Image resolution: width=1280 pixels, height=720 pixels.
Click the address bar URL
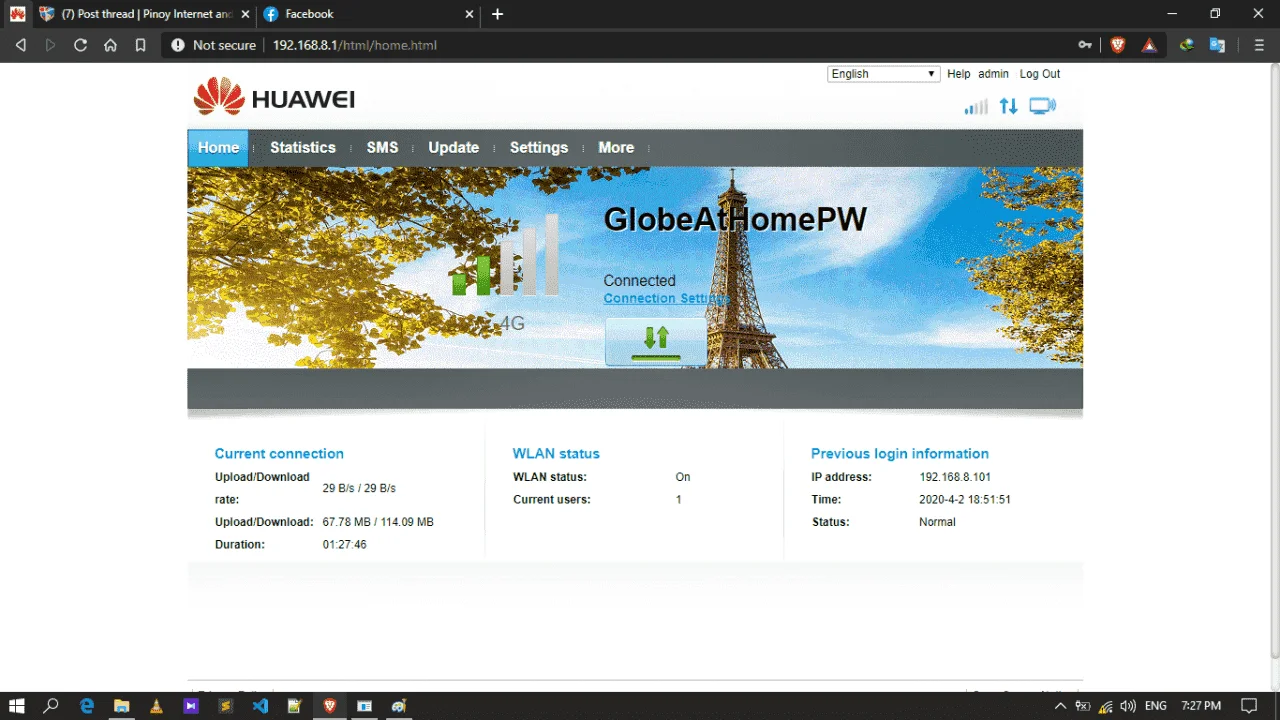pos(355,45)
